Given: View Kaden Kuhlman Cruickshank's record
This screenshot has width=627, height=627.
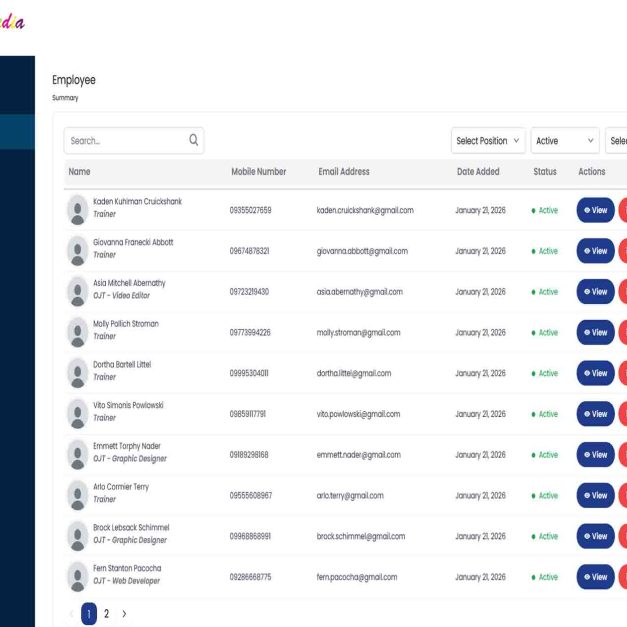Looking at the screenshot, I should click(x=595, y=210).
